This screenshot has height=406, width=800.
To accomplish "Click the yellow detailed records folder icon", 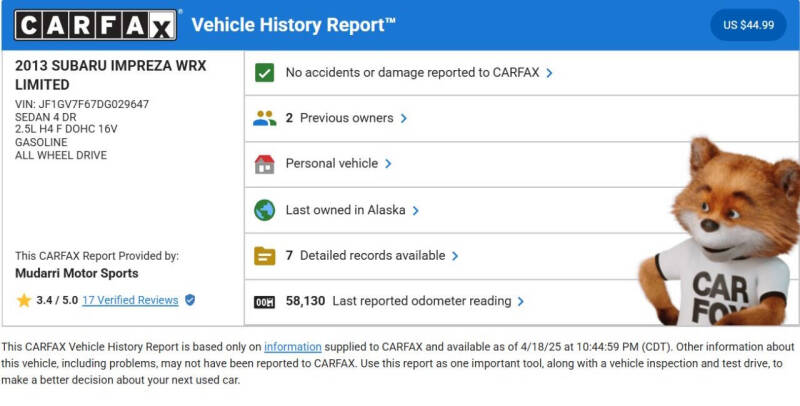I will click(264, 256).
